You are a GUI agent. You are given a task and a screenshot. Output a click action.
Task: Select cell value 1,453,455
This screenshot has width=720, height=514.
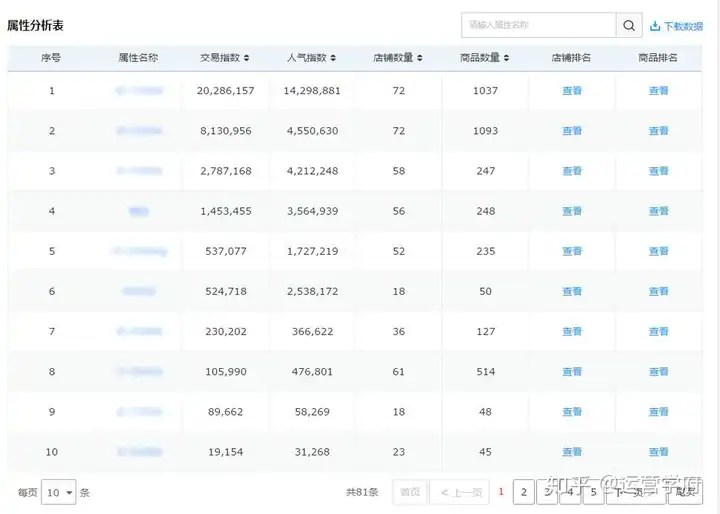[x=226, y=211]
